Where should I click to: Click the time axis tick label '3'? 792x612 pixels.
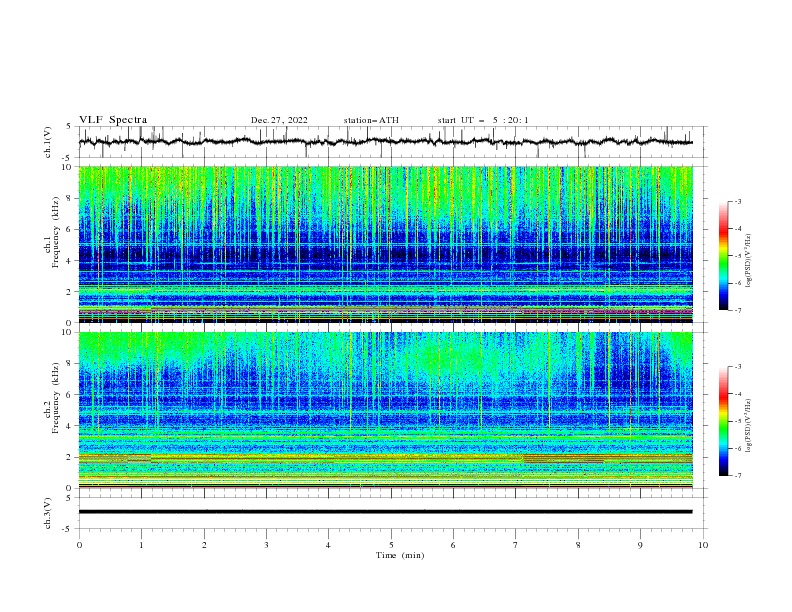[266, 545]
